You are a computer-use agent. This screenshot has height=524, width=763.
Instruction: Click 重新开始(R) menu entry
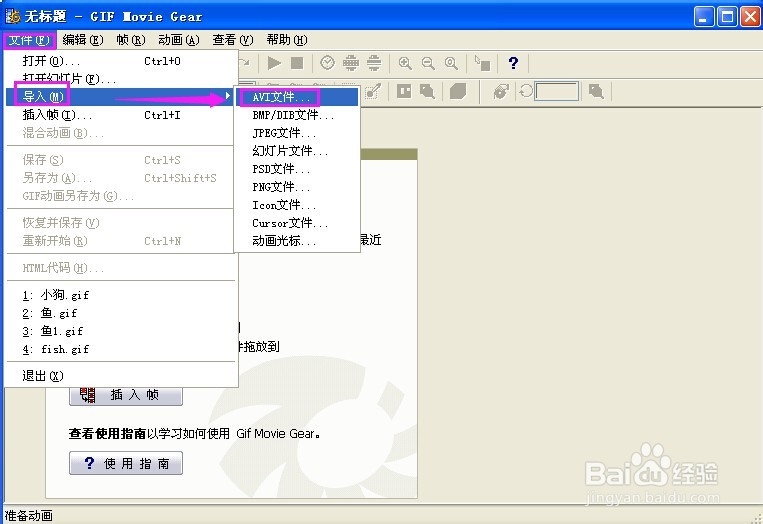[121, 241]
